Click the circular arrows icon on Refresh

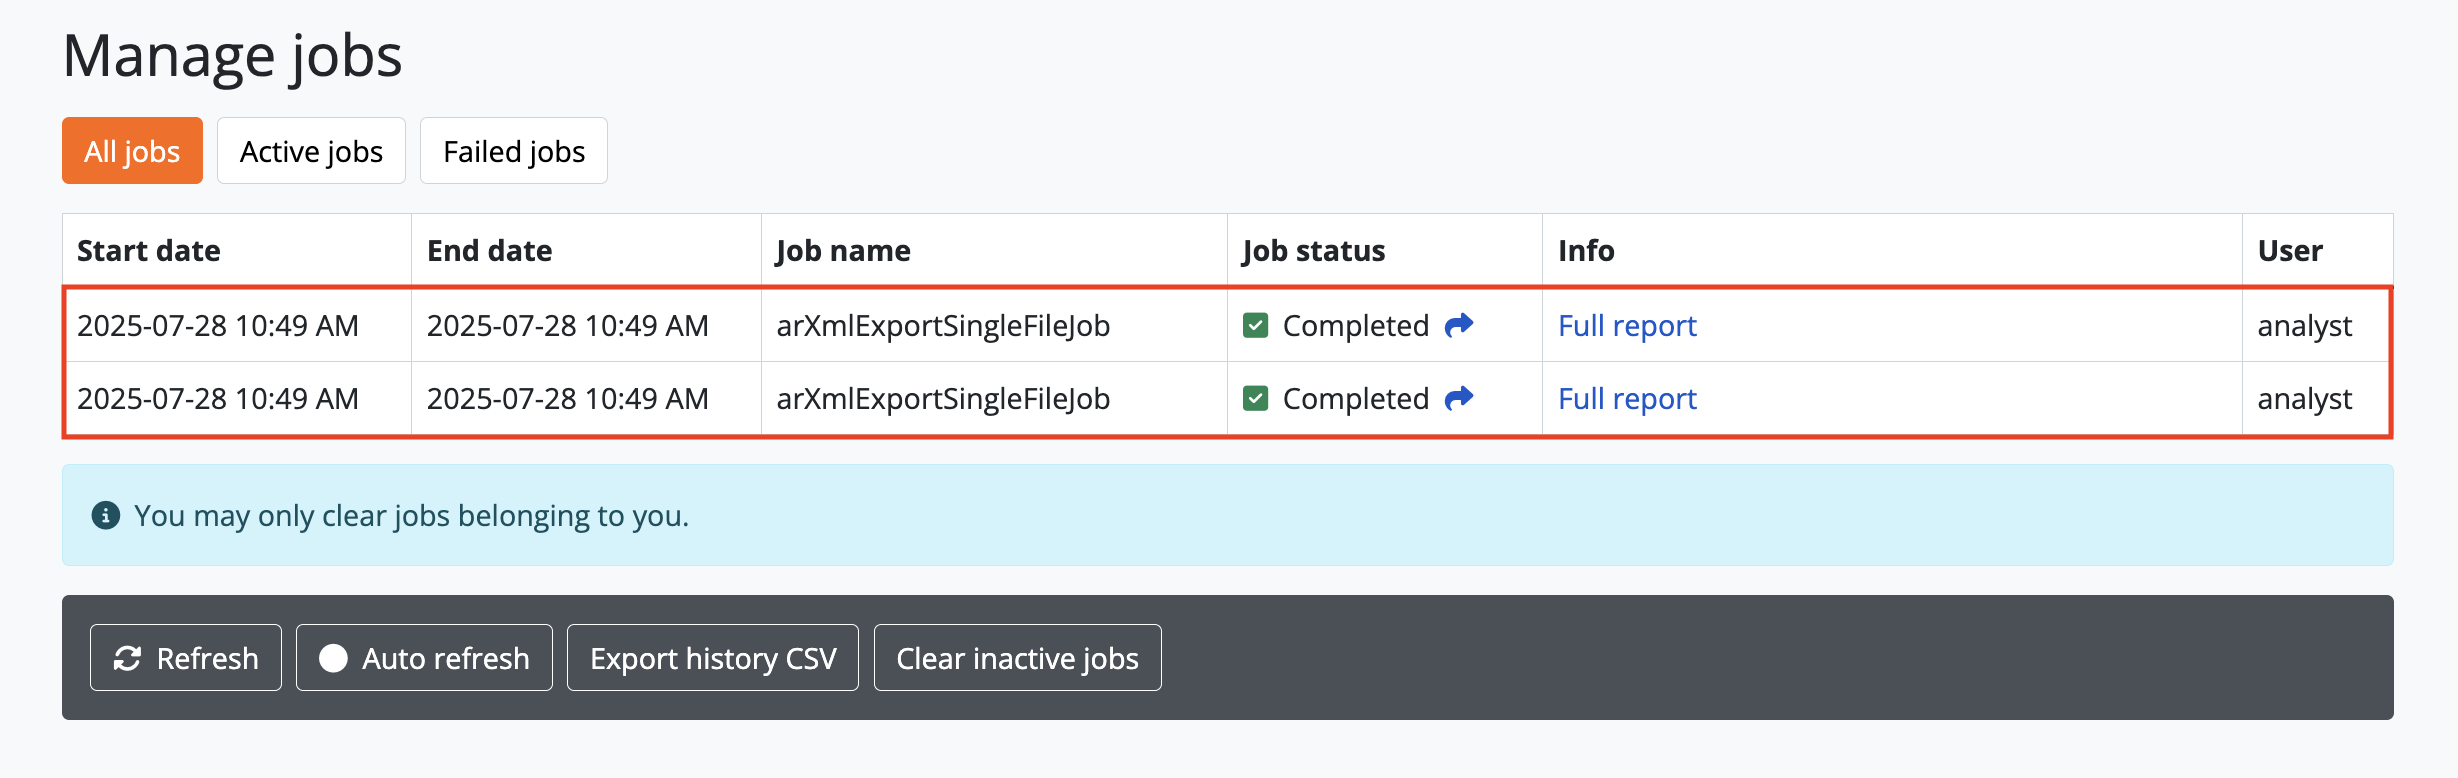[127, 658]
